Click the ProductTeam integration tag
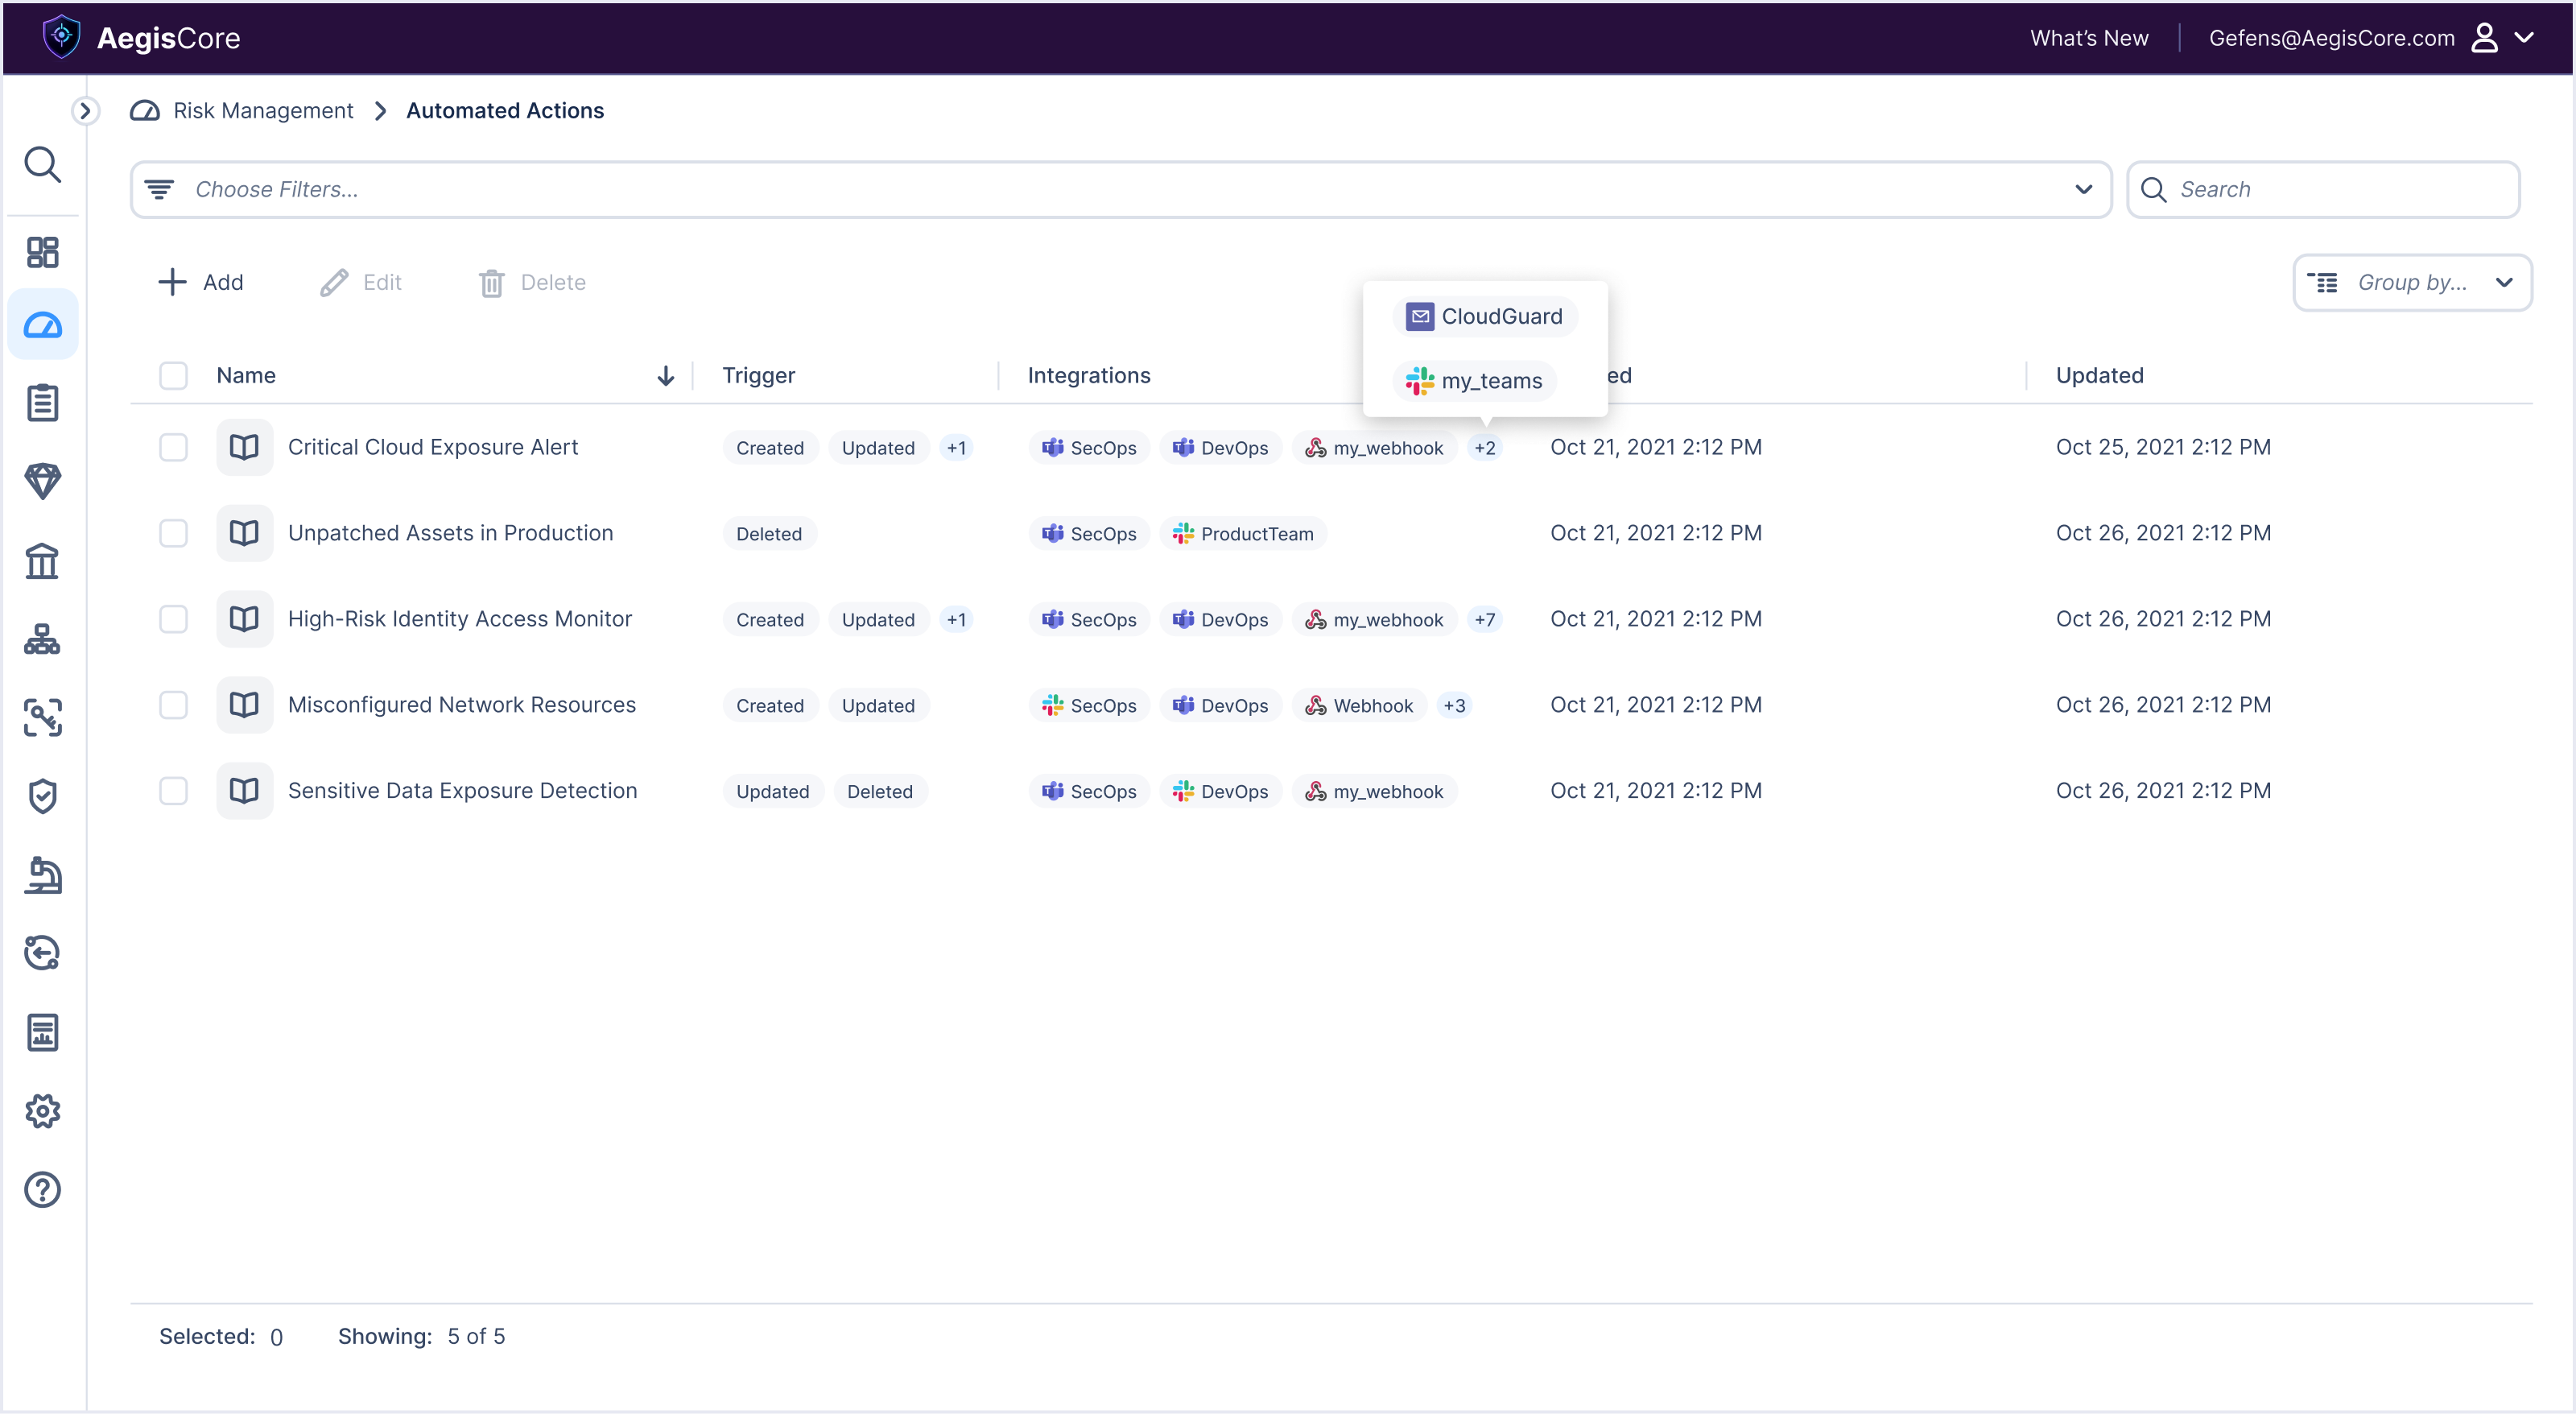Image resolution: width=2576 pixels, height=1414 pixels. (x=1243, y=534)
